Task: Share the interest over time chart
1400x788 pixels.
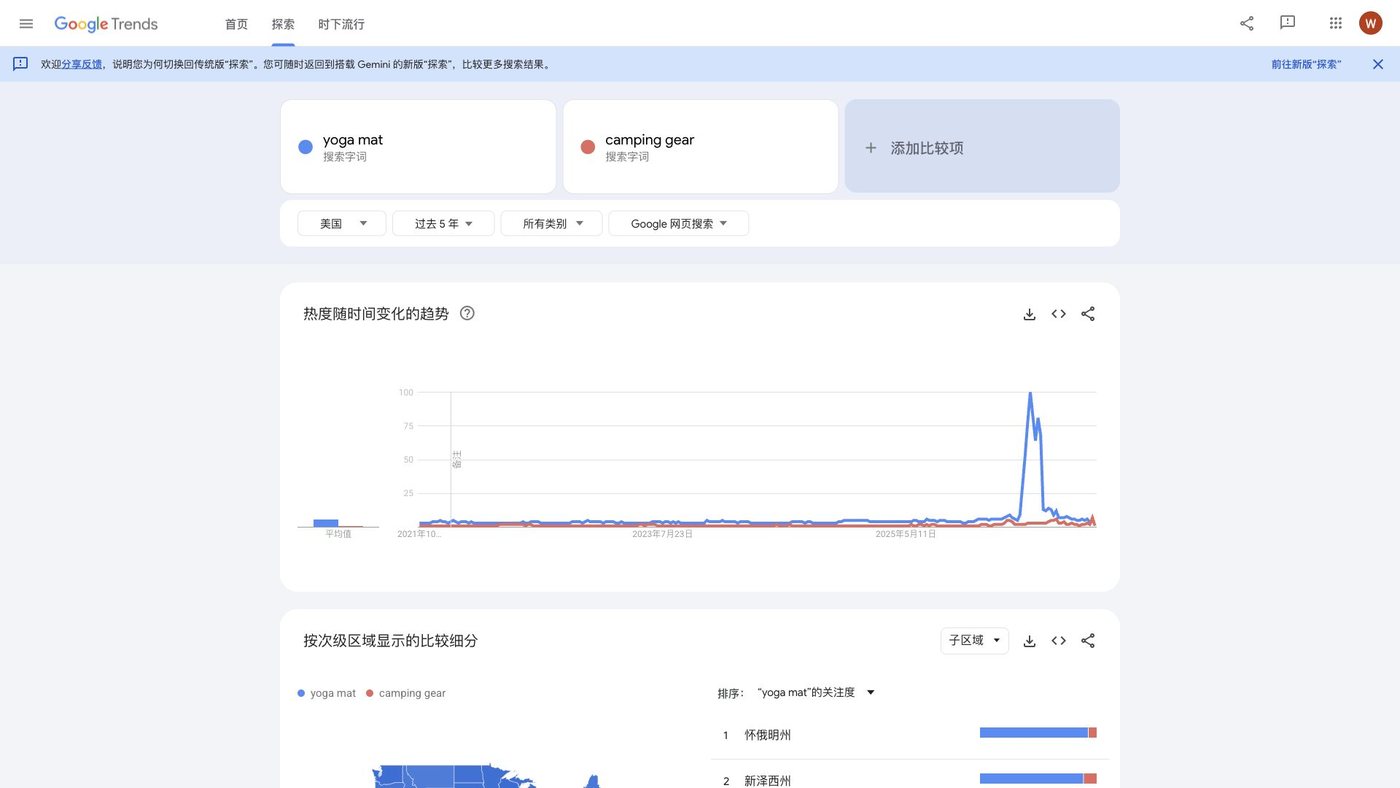Action: tap(1088, 314)
